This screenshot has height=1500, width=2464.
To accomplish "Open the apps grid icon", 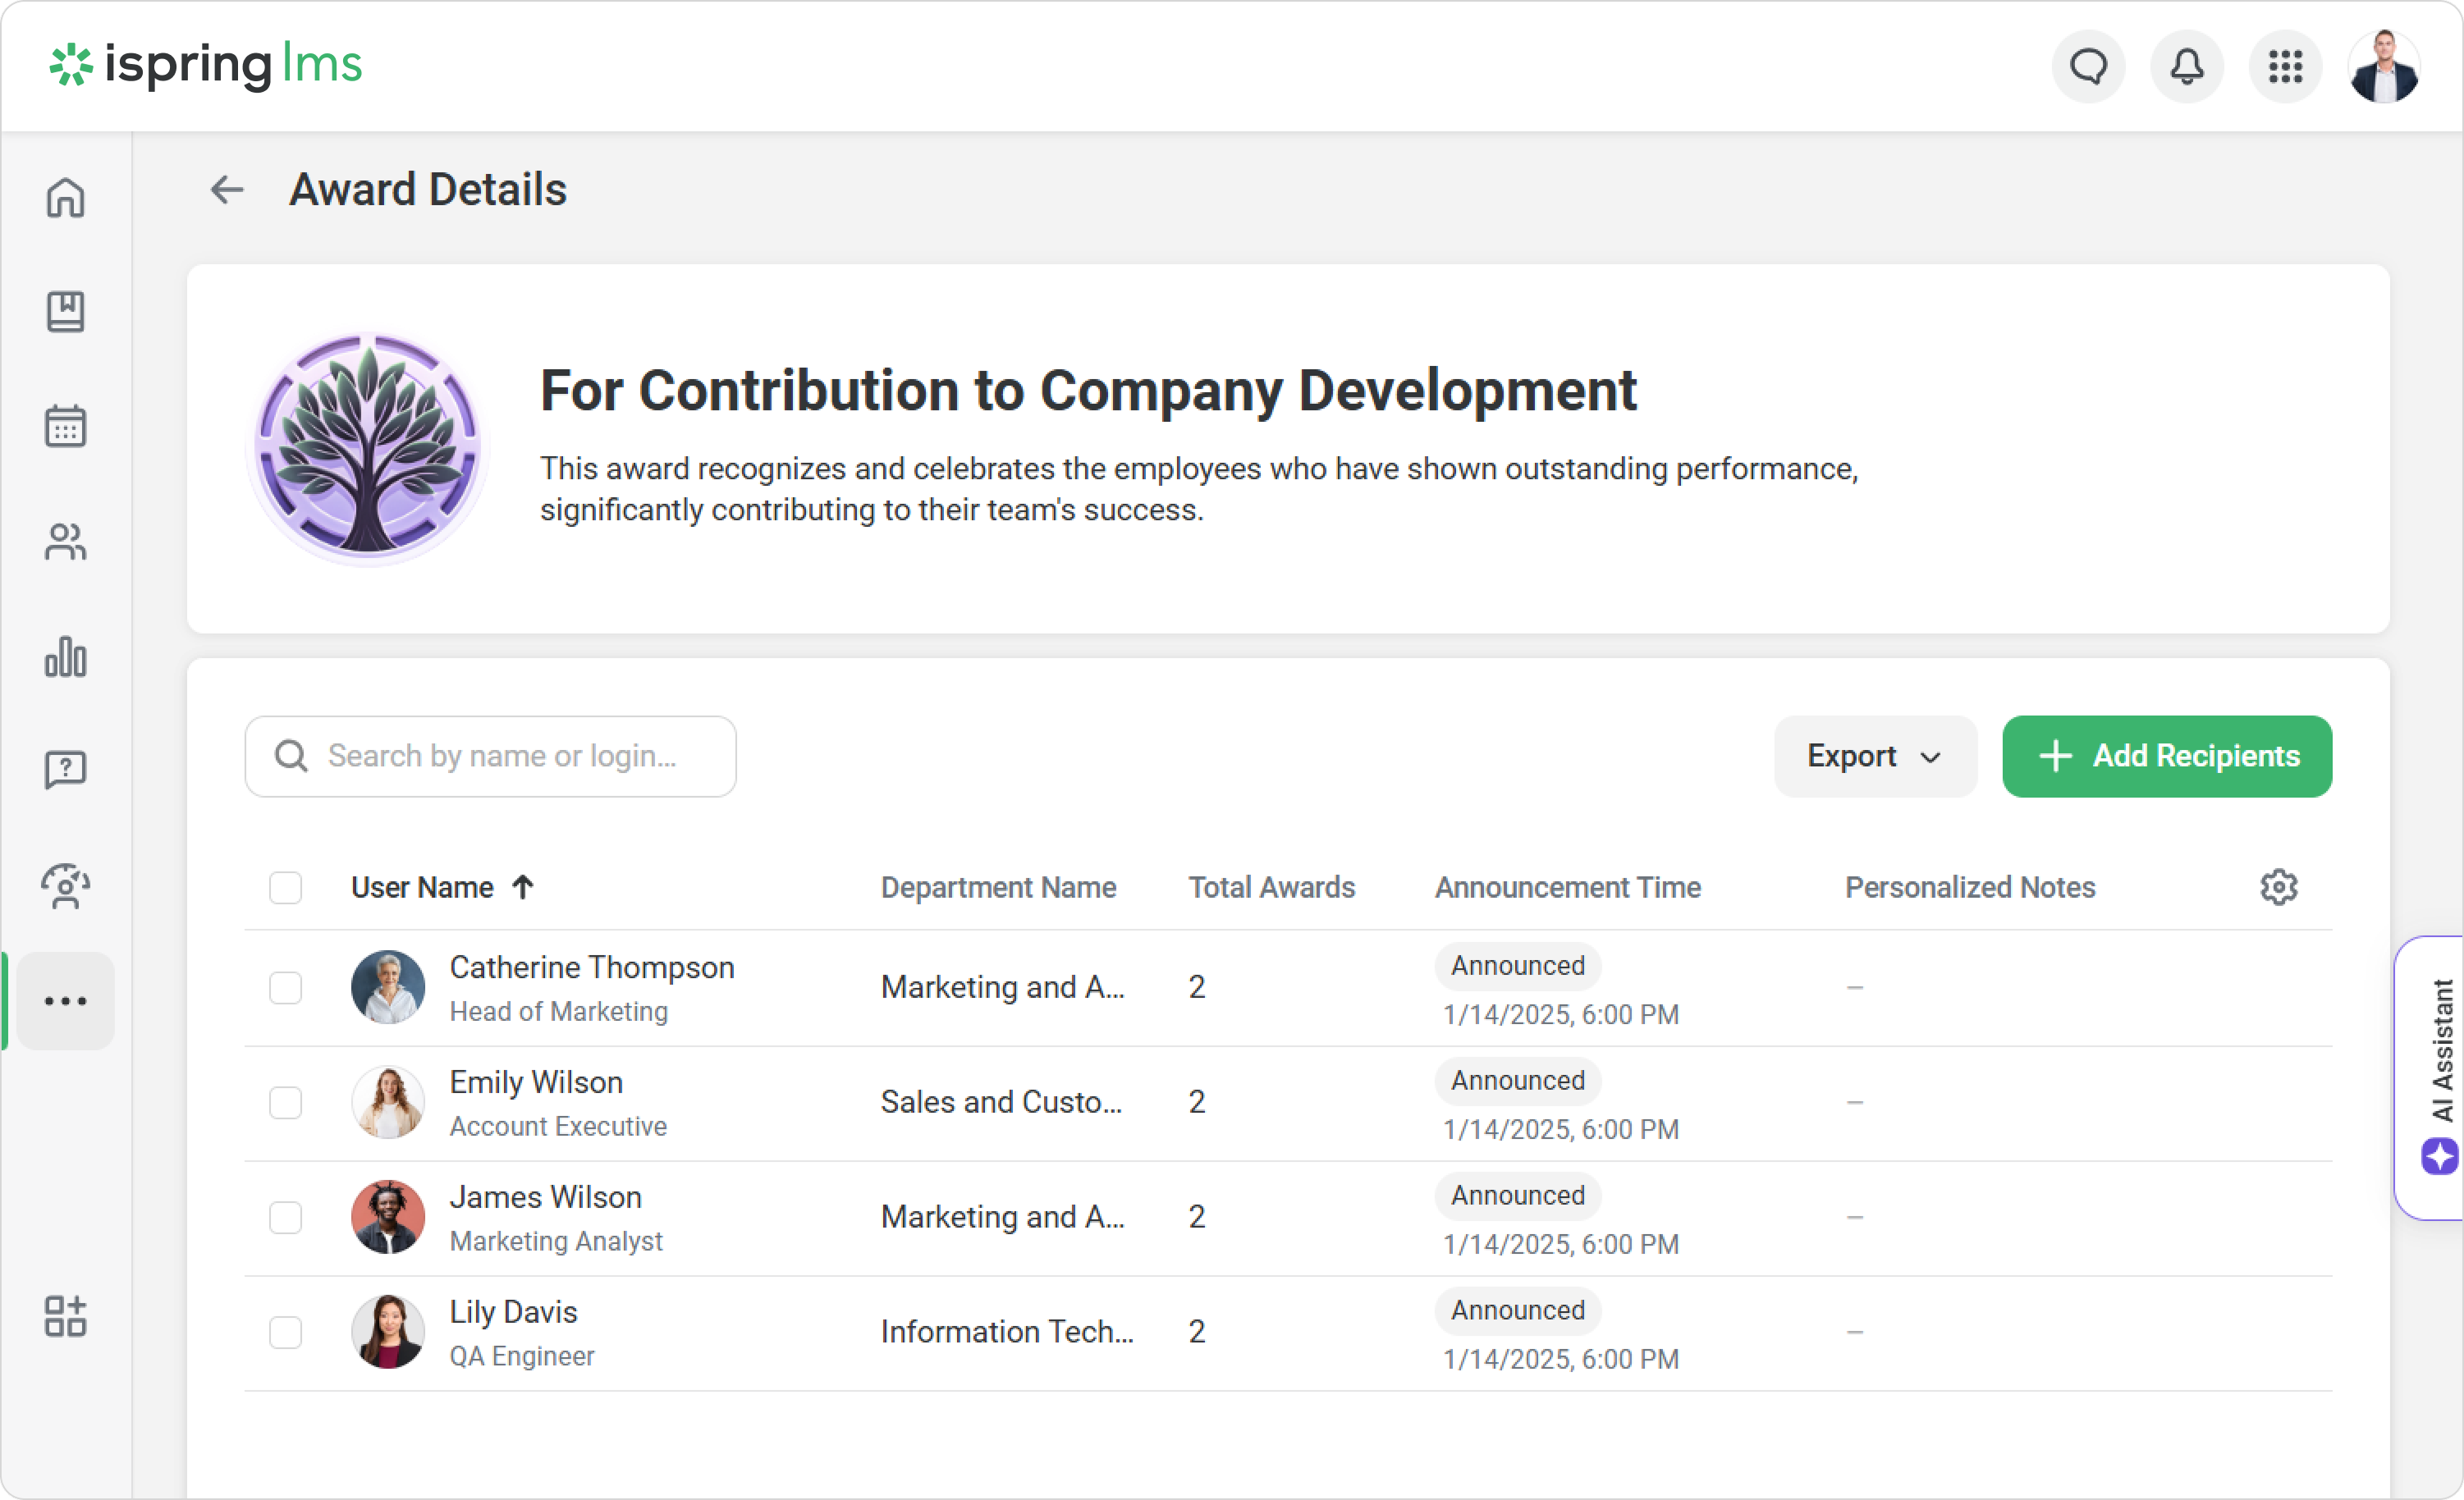I will click(x=2285, y=67).
